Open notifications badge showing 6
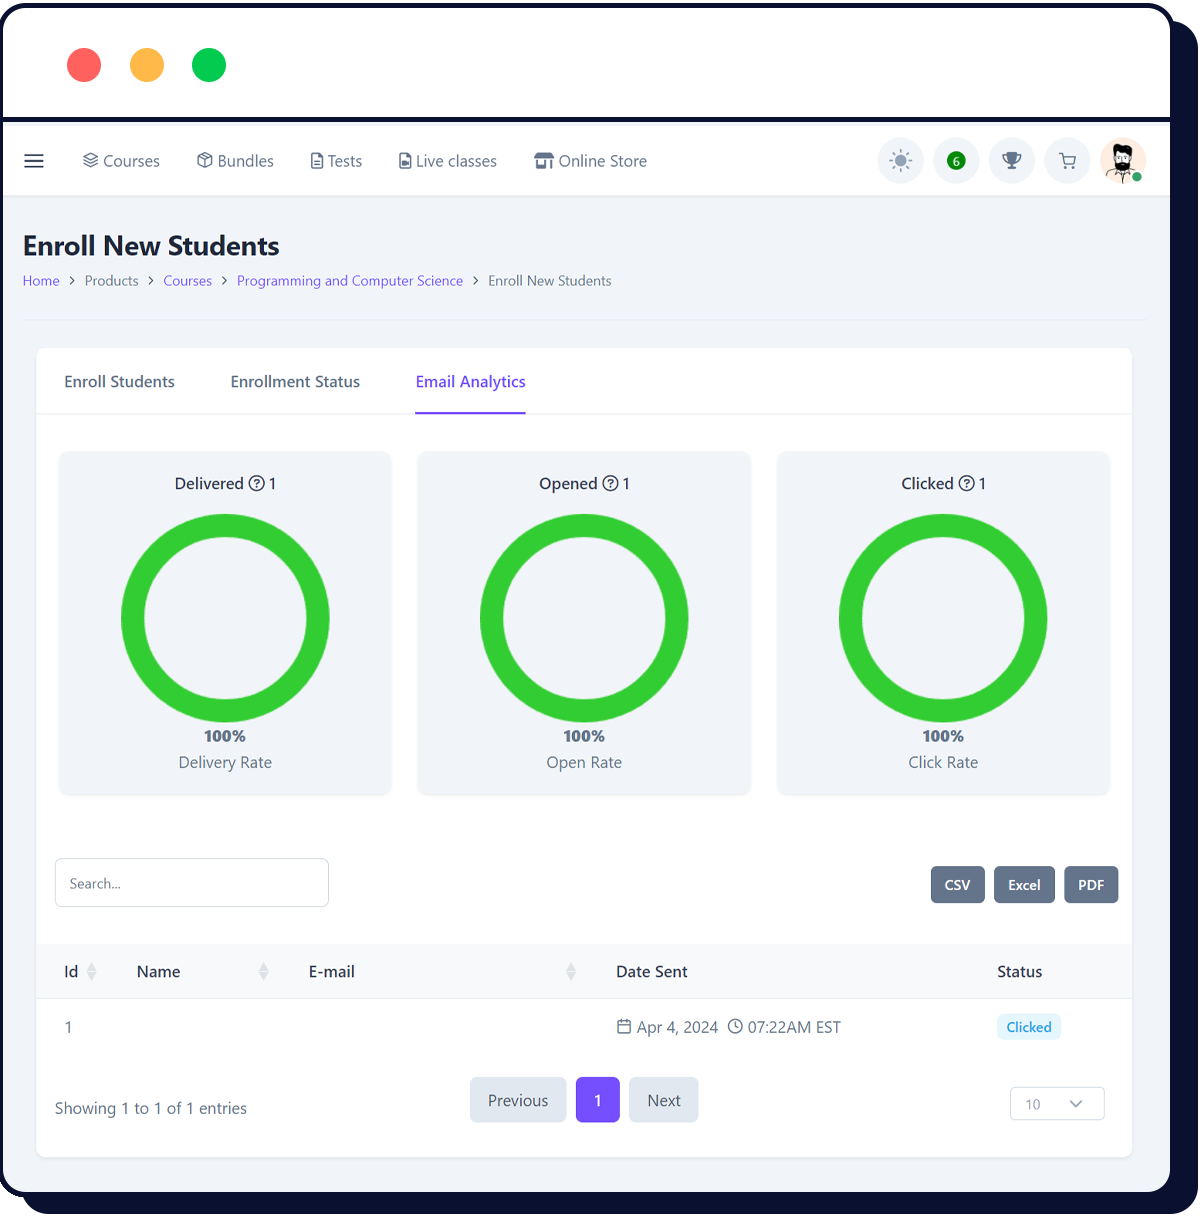This screenshot has height=1216, width=1200. point(956,161)
